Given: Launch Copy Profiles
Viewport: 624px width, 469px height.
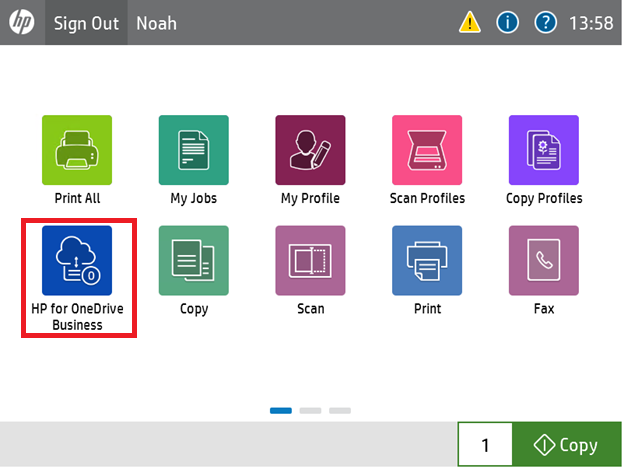Looking at the screenshot, I should point(543,150).
